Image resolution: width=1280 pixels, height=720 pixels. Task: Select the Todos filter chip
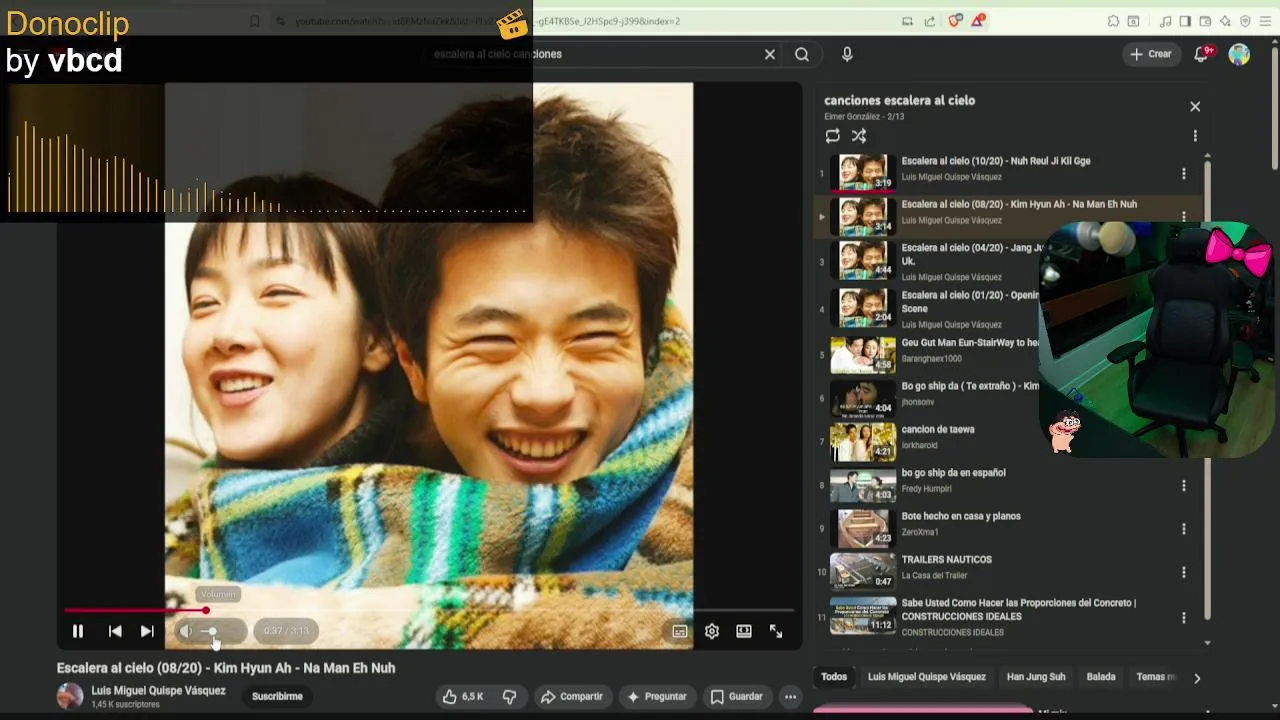pyautogui.click(x=834, y=677)
